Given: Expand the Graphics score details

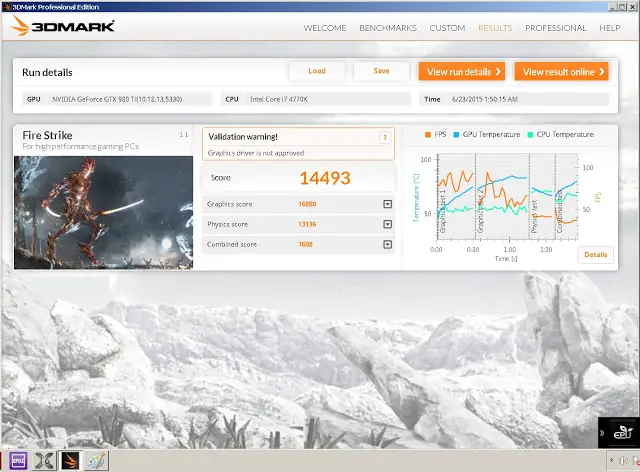Looking at the screenshot, I should pos(388,204).
